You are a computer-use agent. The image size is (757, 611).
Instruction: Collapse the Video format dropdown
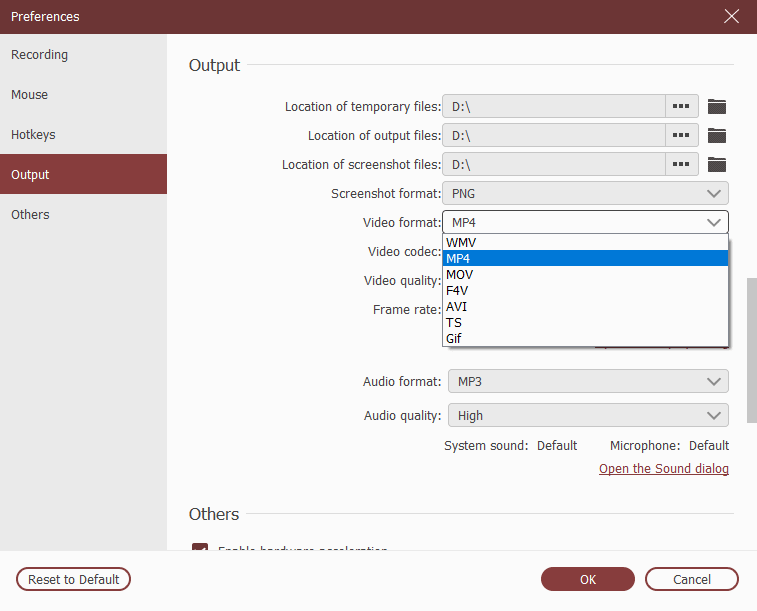pyautogui.click(x=585, y=222)
